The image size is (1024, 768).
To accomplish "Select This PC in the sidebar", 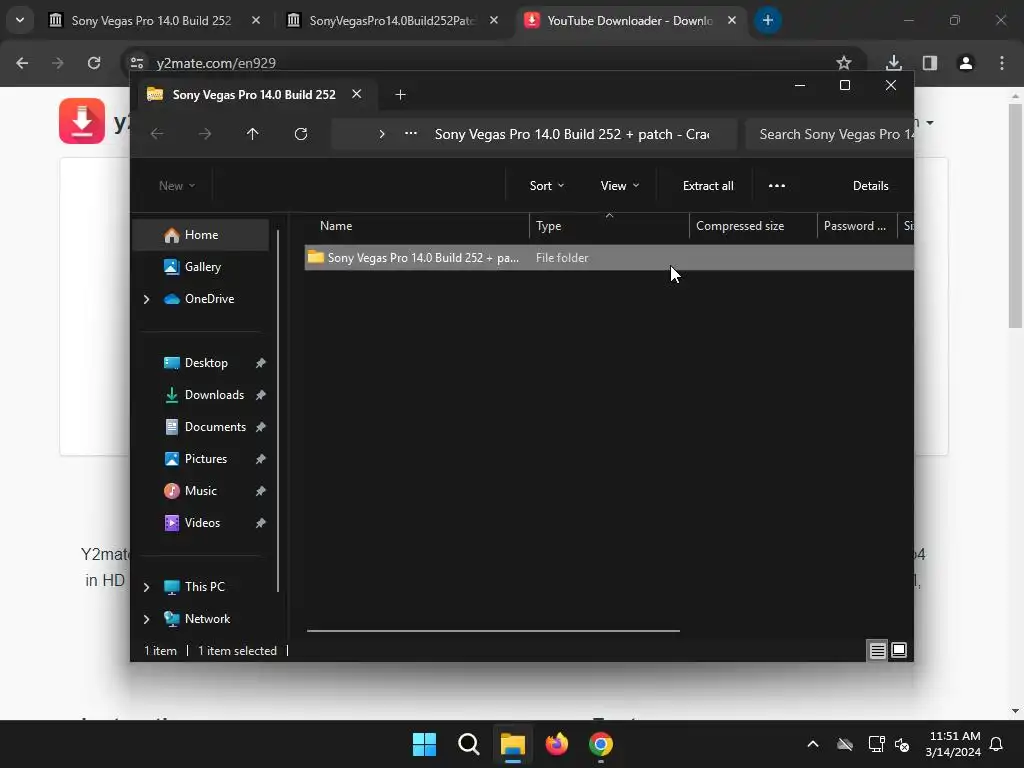I will 204,587.
